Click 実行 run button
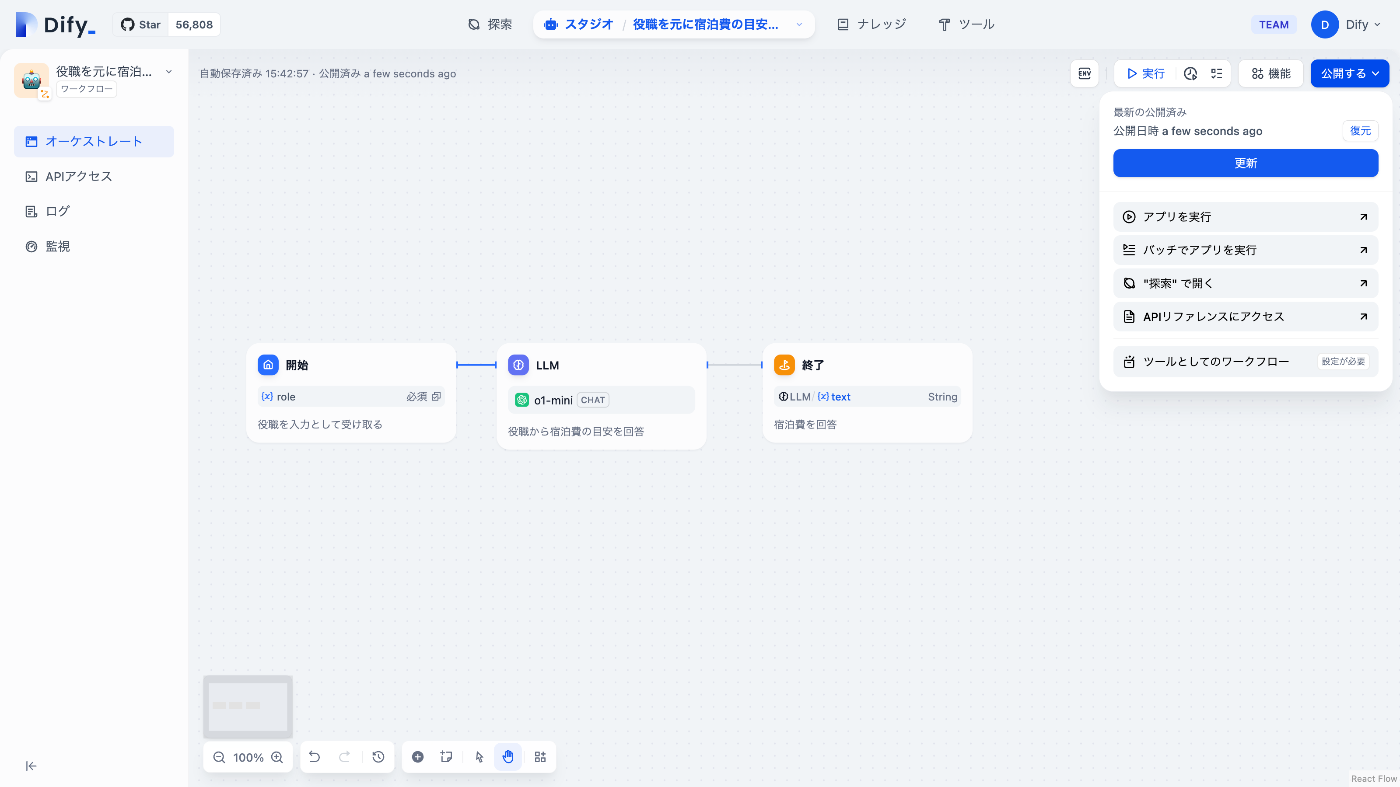This screenshot has width=1400, height=787. pyautogui.click(x=1145, y=73)
